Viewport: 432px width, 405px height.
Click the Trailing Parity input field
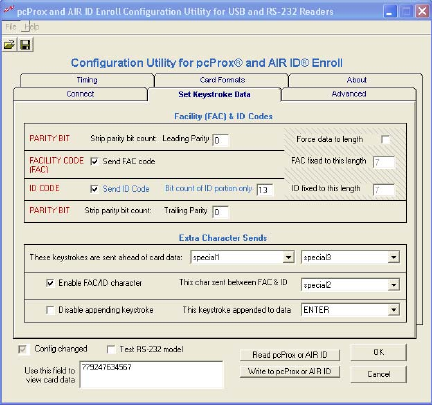[x=221, y=212]
